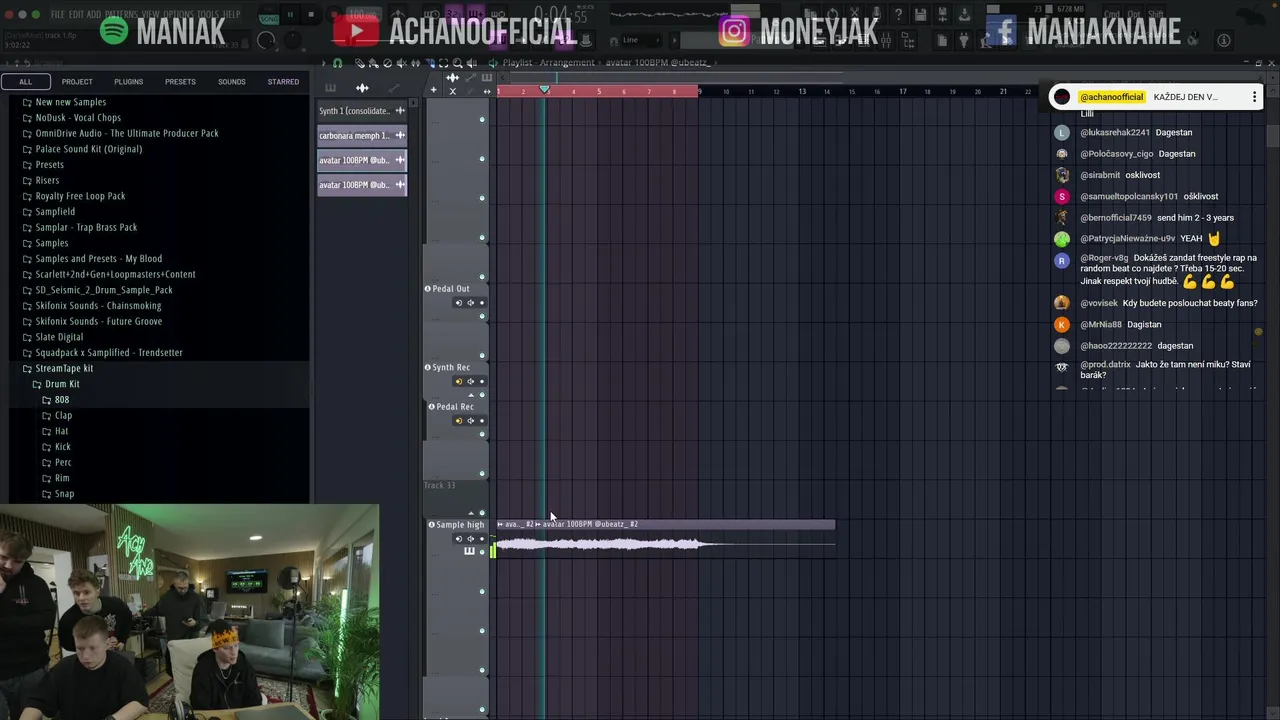Select the Select marquee tool in playlist toolbar
1280x720 pixels.
[x=444, y=63]
